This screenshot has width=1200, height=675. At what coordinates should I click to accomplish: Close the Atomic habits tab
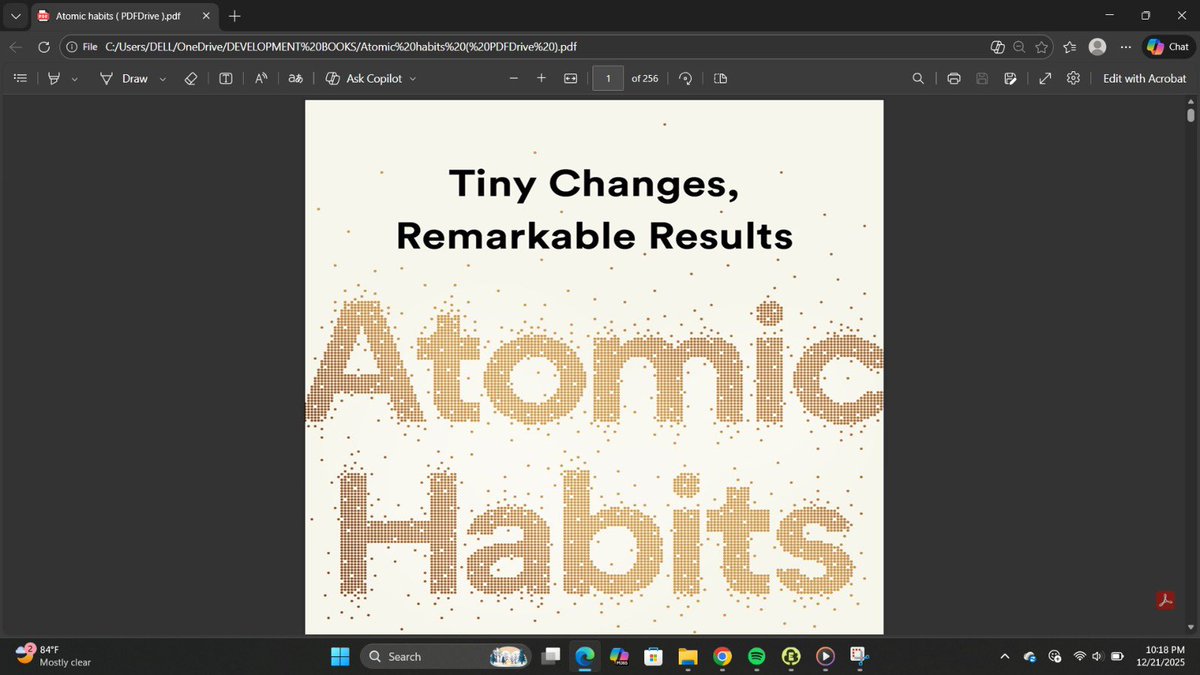pos(206,16)
